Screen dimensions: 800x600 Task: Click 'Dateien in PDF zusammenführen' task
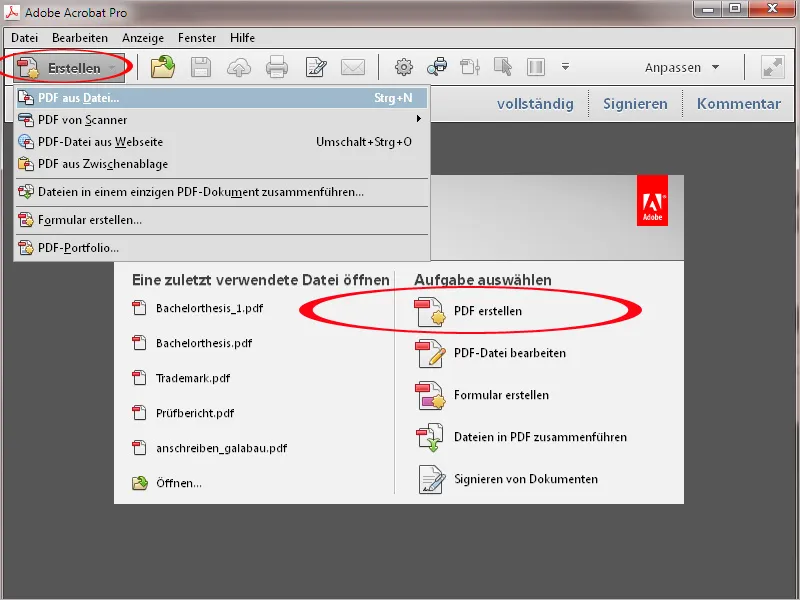point(540,437)
